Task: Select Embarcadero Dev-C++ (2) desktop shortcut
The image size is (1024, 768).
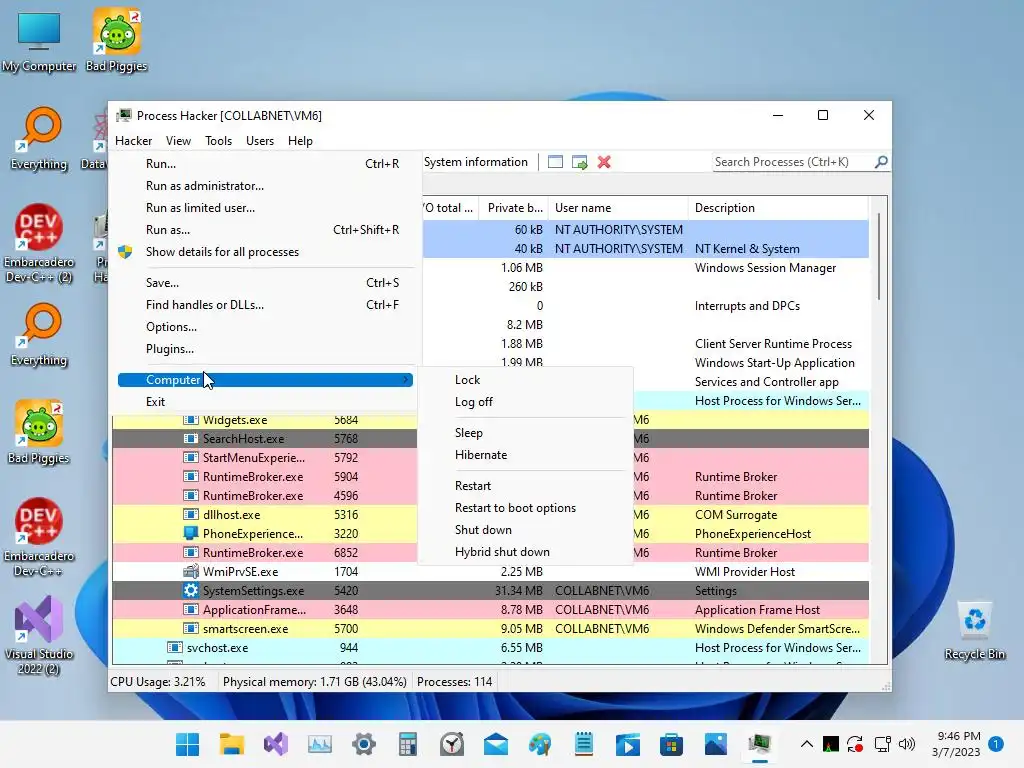Action: pos(39,243)
